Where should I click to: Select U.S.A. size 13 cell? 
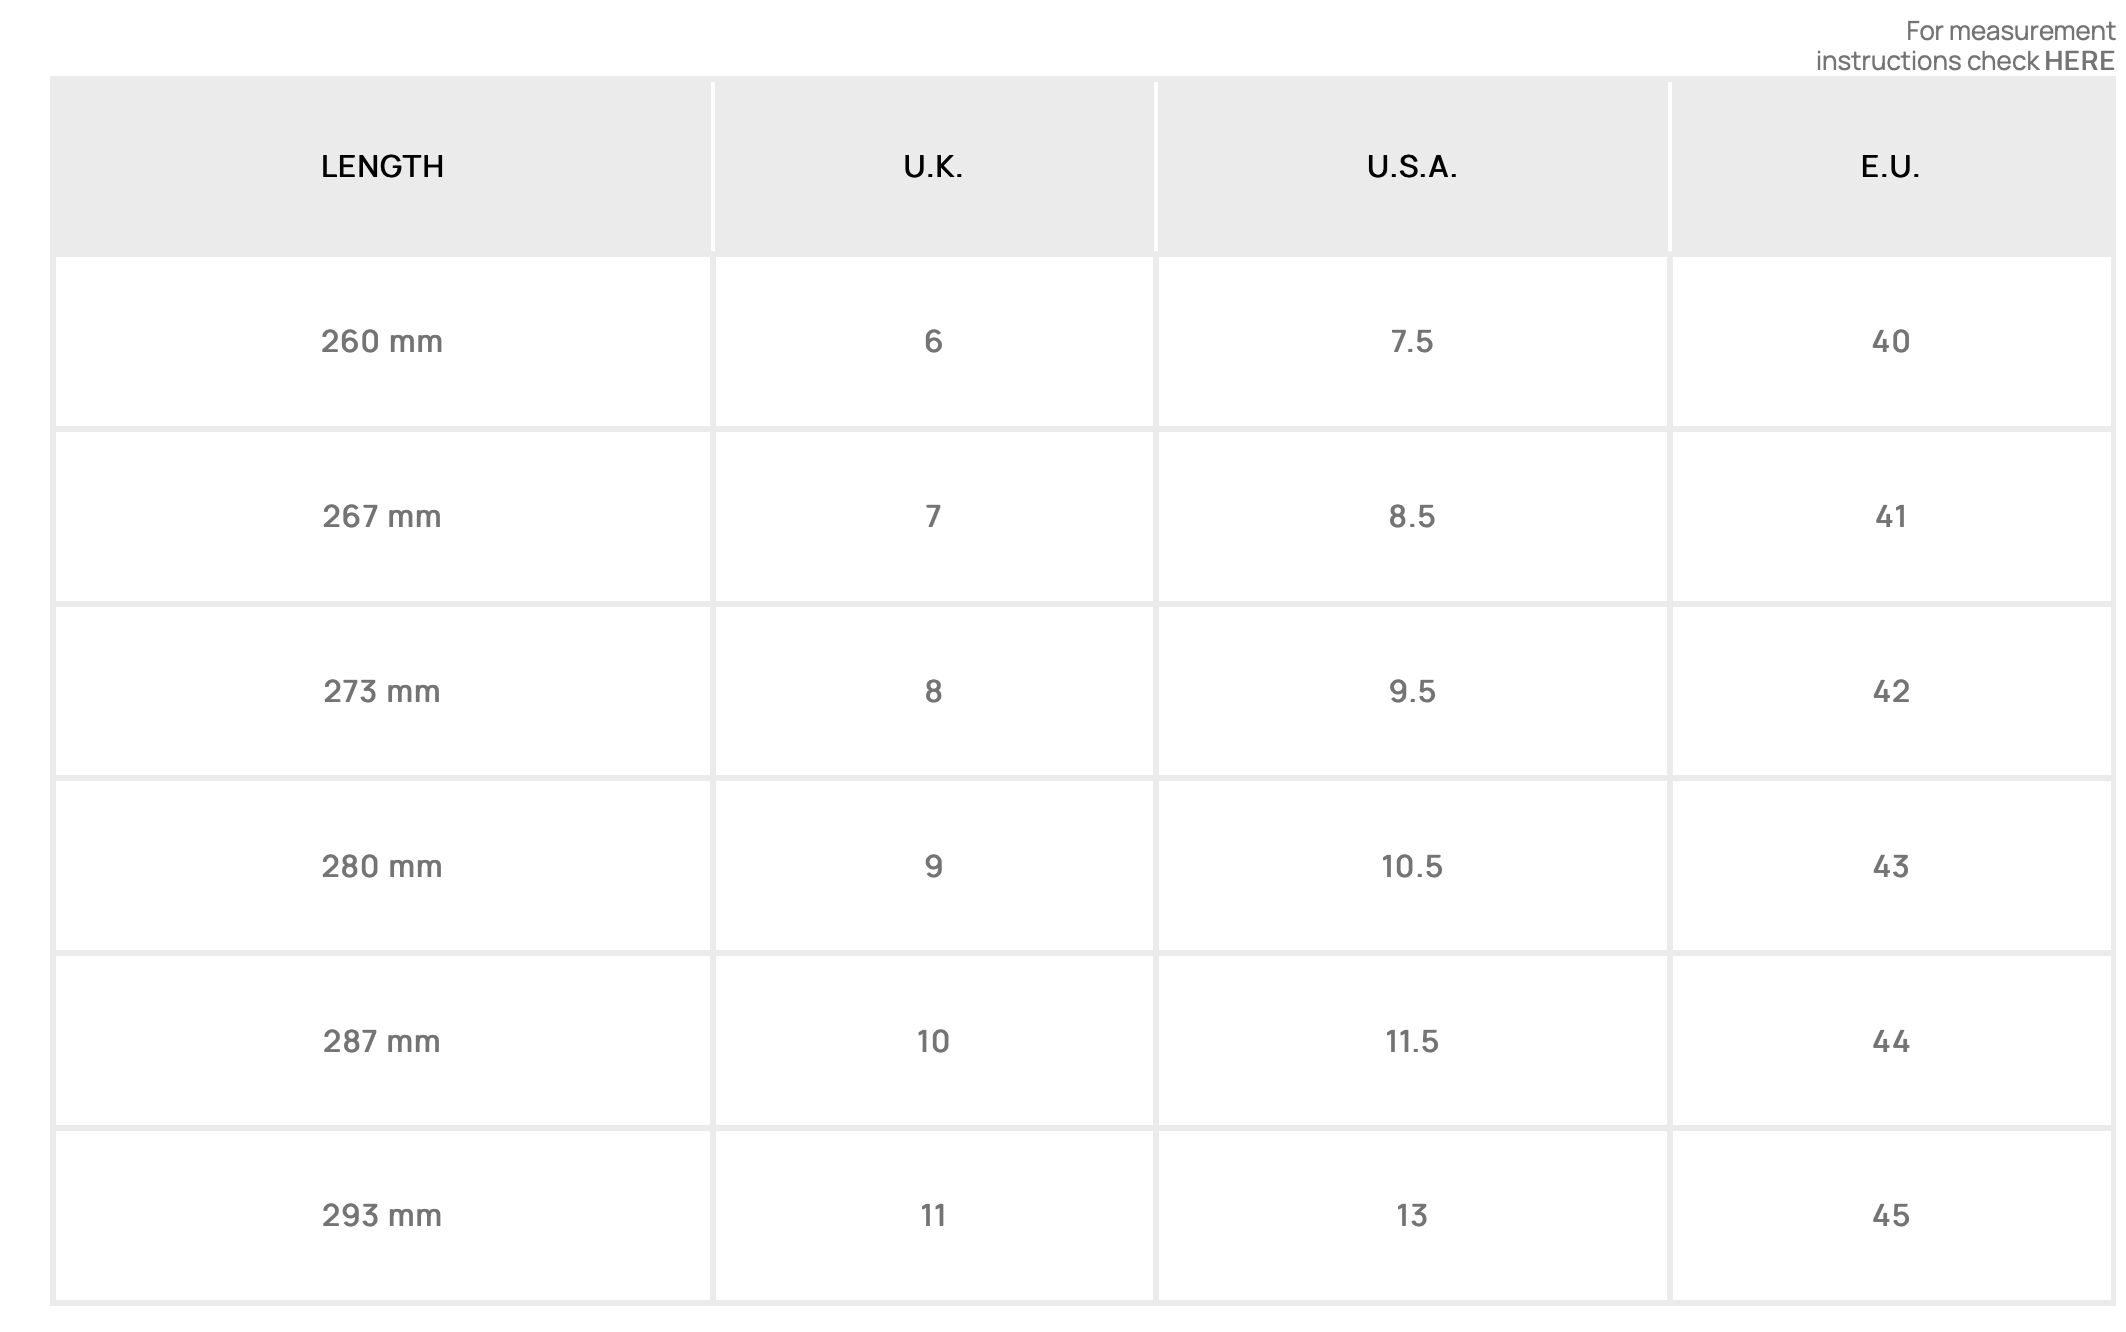(1411, 1215)
